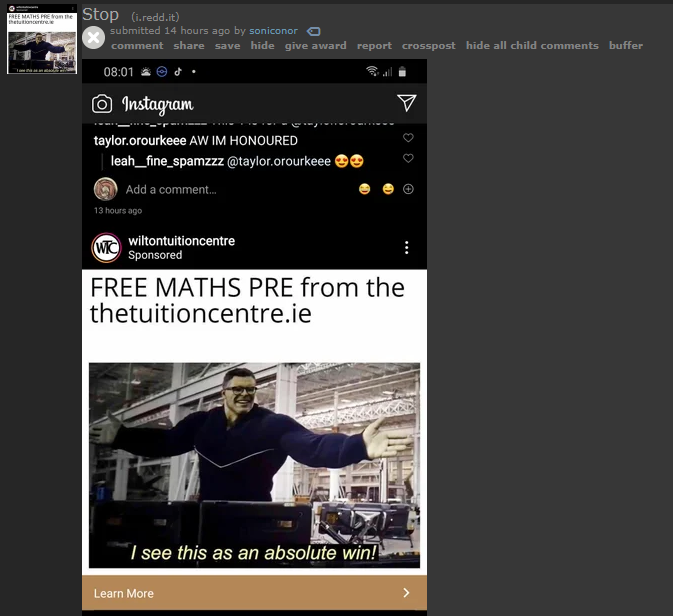The image size is (673, 616).
Task: Open Instagram direct messages paper plane icon
Action: click(x=406, y=103)
